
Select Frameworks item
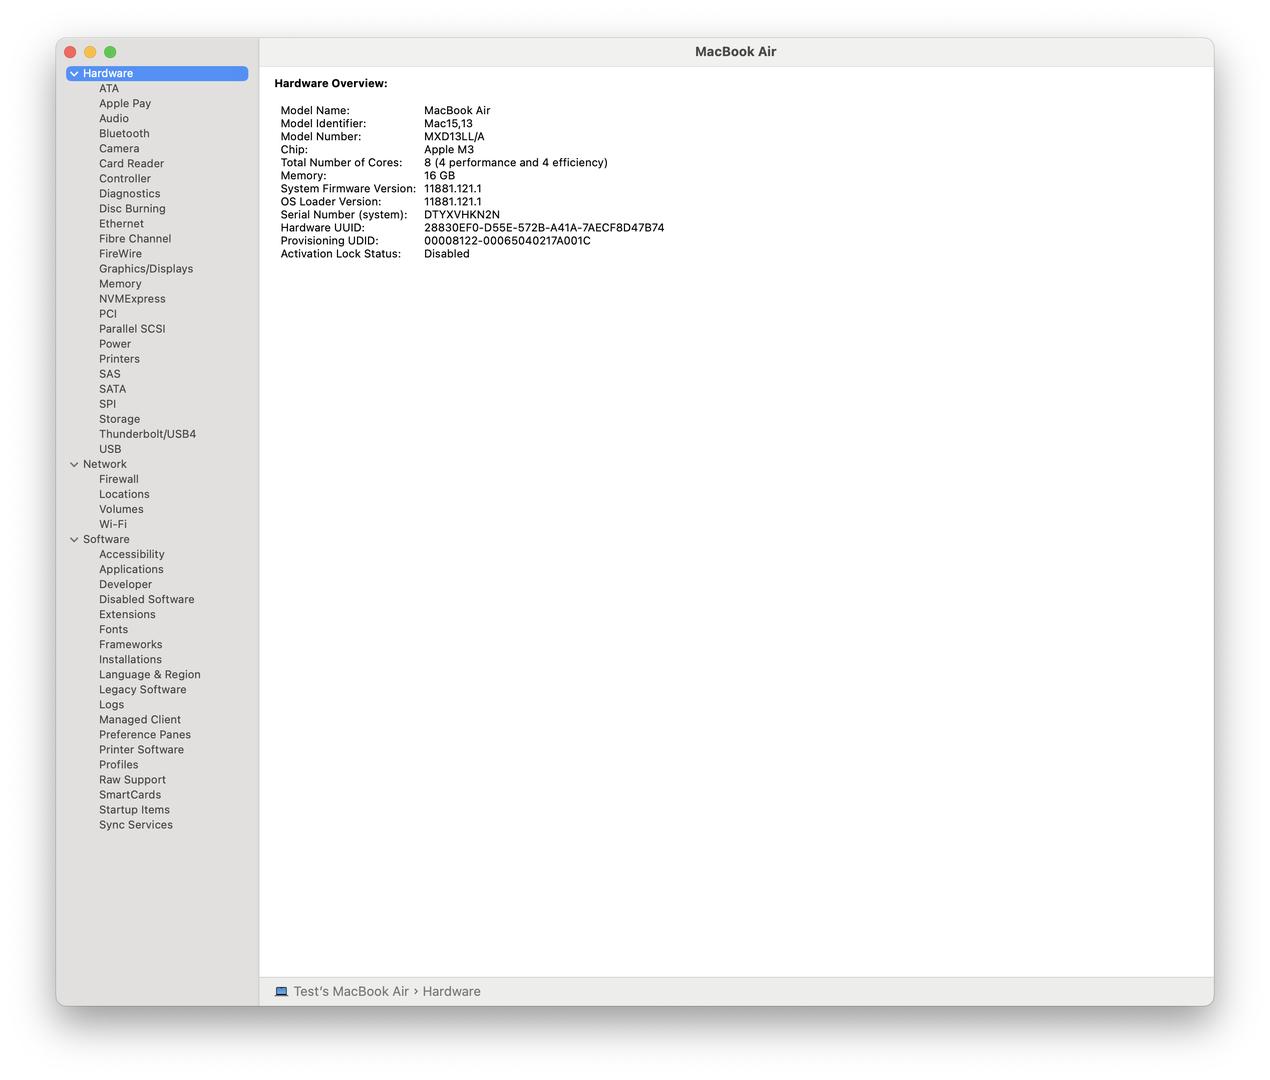(x=130, y=645)
